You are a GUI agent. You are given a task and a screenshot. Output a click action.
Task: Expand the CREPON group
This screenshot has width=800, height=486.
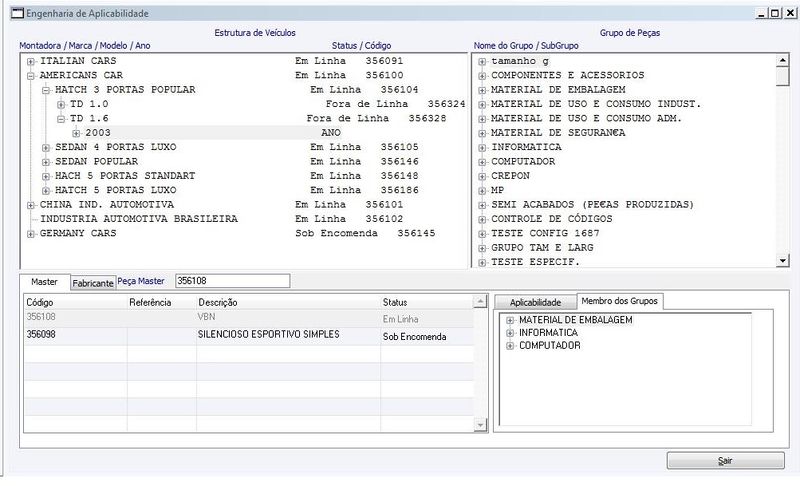tap(482, 176)
